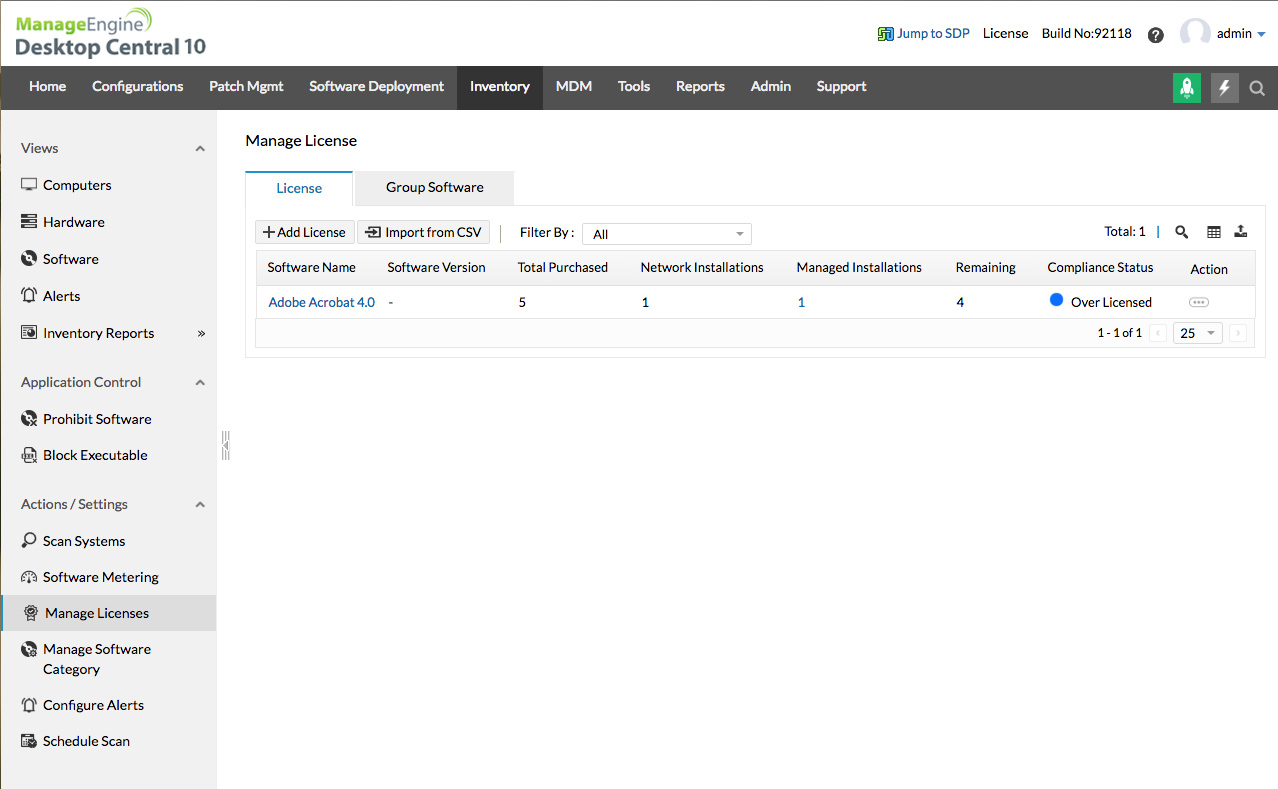This screenshot has width=1278, height=789.
Task: Click the Jump to SDP icon
Action: click(x=885, y=34)
